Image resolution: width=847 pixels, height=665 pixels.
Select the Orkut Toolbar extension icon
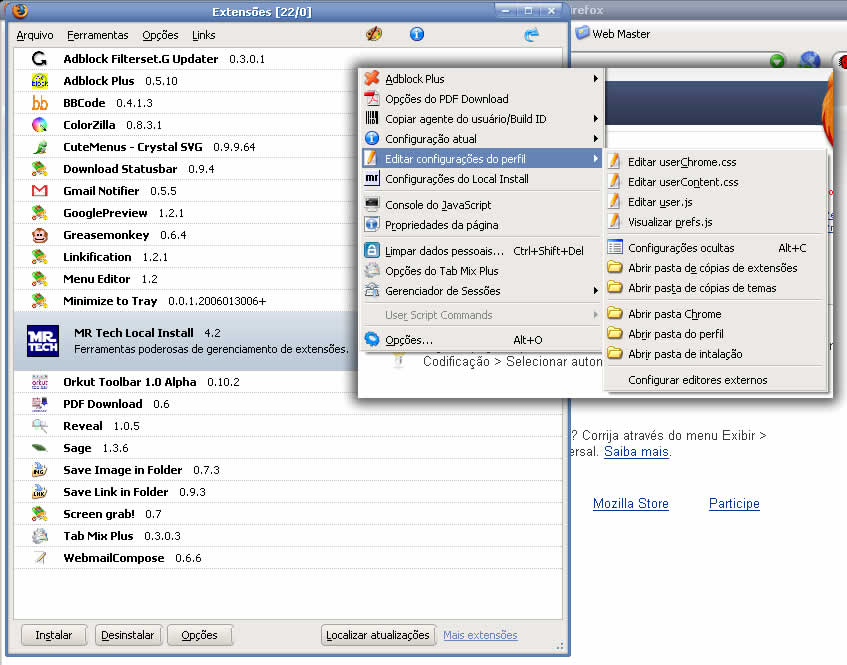[39, 382]
